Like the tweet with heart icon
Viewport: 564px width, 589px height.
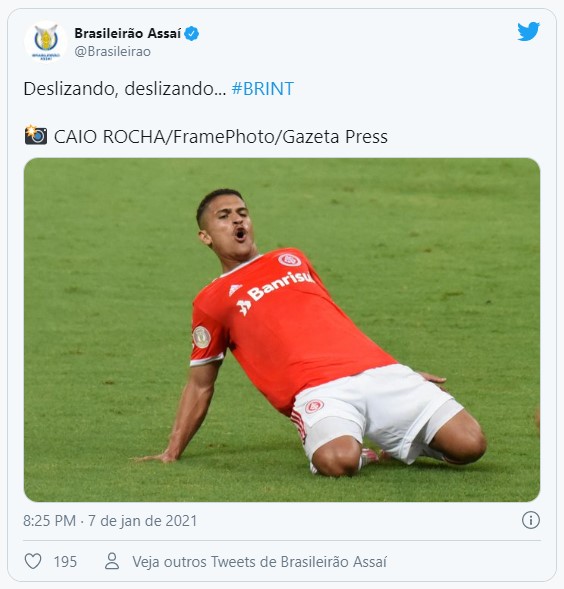coord(33,562)
